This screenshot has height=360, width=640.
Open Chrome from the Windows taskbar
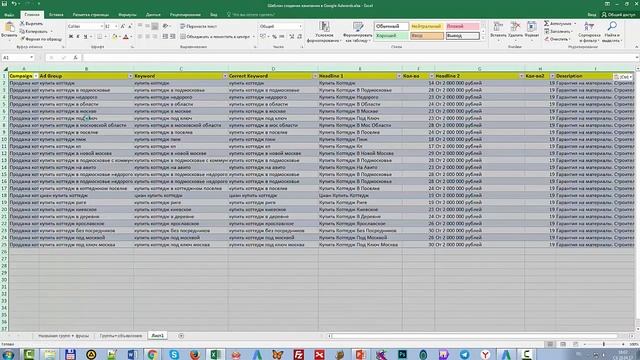153,354
